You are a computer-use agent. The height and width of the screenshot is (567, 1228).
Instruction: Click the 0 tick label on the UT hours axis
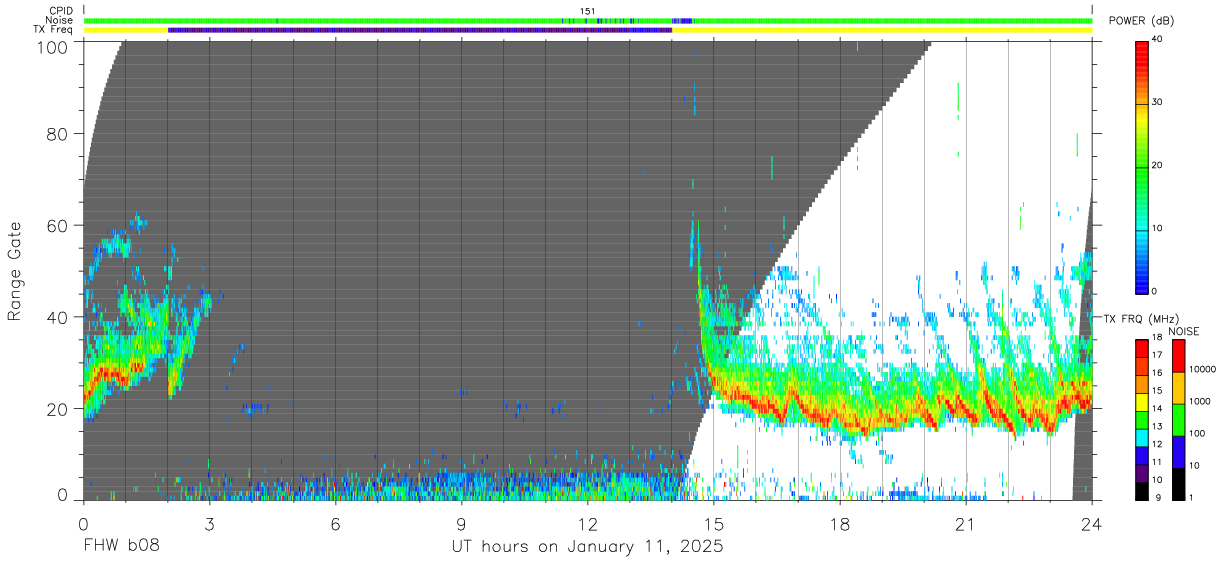coord(83,524)
